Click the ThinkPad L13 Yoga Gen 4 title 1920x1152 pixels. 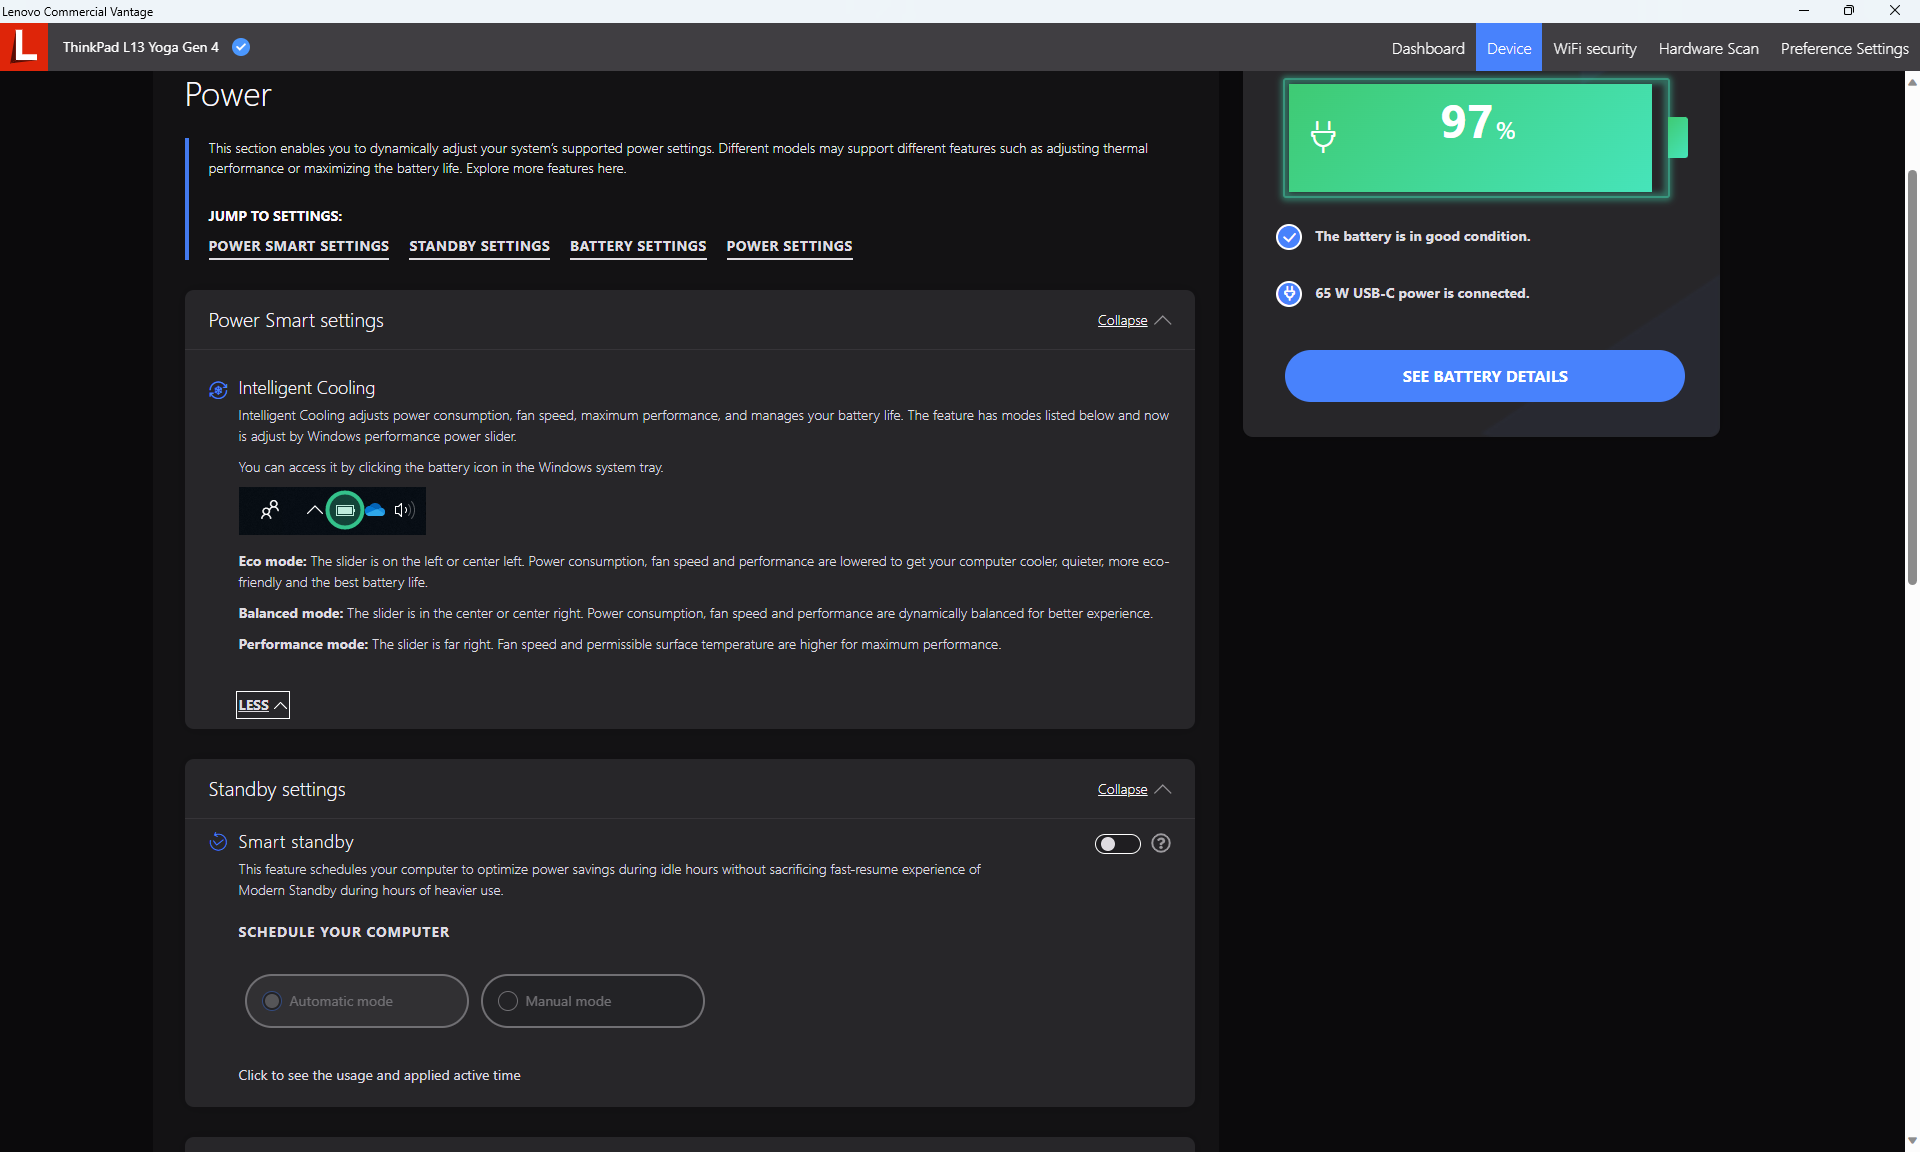[141, 47]
